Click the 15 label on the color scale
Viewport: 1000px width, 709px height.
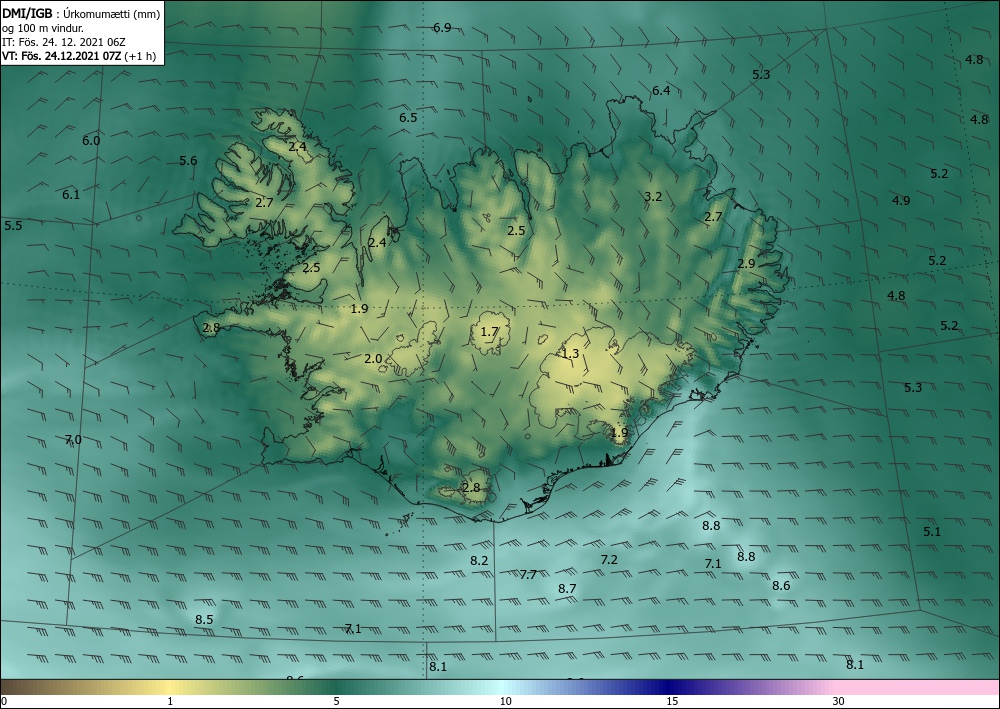pos(672,701)
